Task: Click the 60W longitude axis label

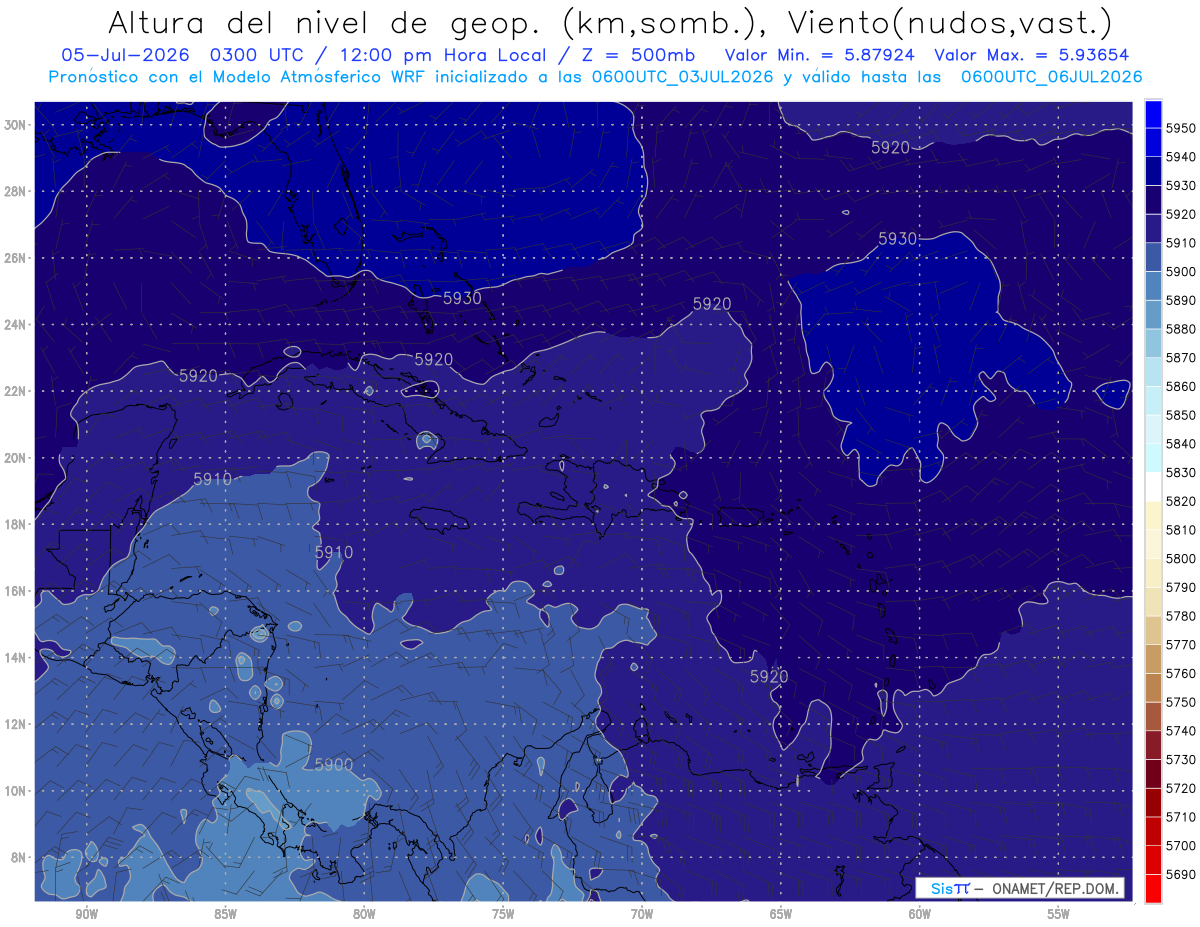Action: 920,914
